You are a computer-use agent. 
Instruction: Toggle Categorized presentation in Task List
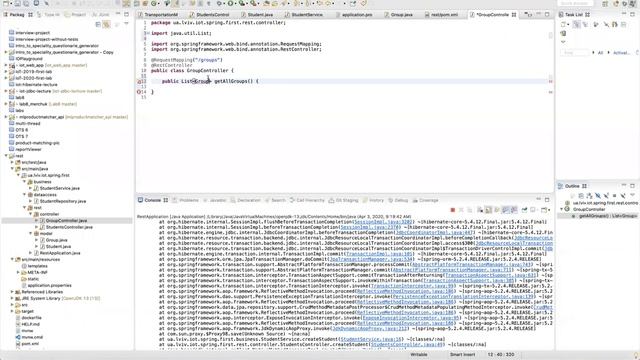(x=576, y=24)
